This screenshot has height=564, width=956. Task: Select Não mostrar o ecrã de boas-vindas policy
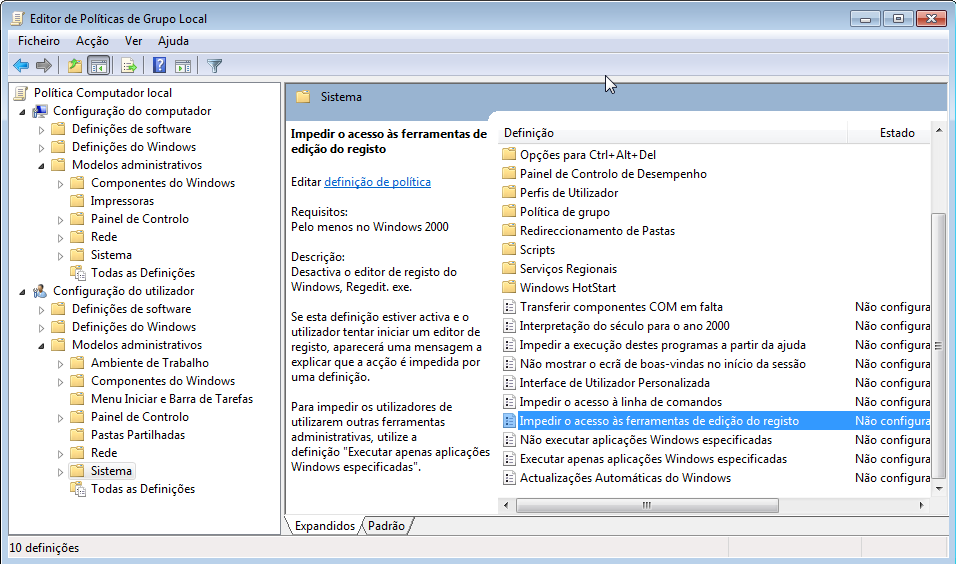pos(663,364)
